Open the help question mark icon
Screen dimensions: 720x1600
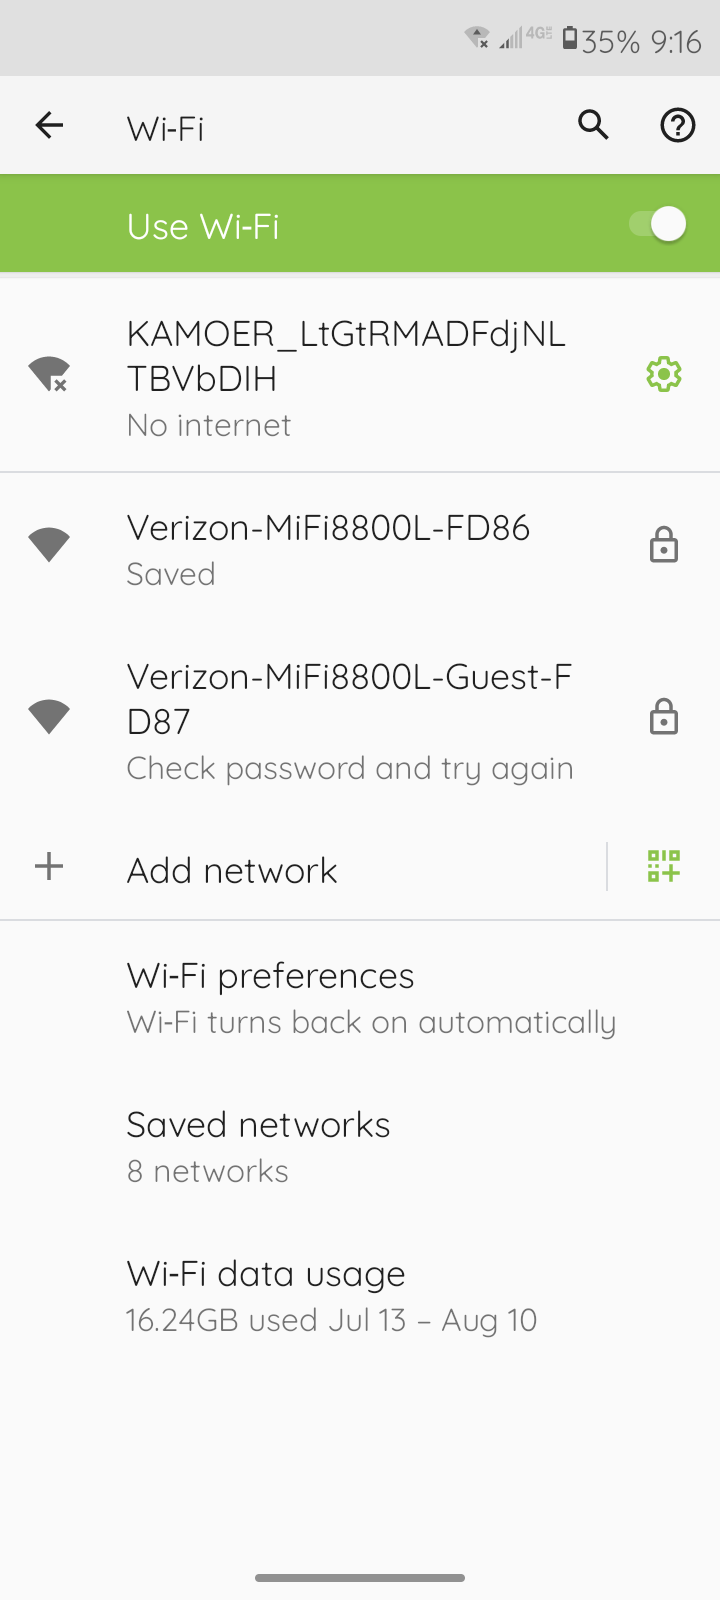[x=677, y=125]
